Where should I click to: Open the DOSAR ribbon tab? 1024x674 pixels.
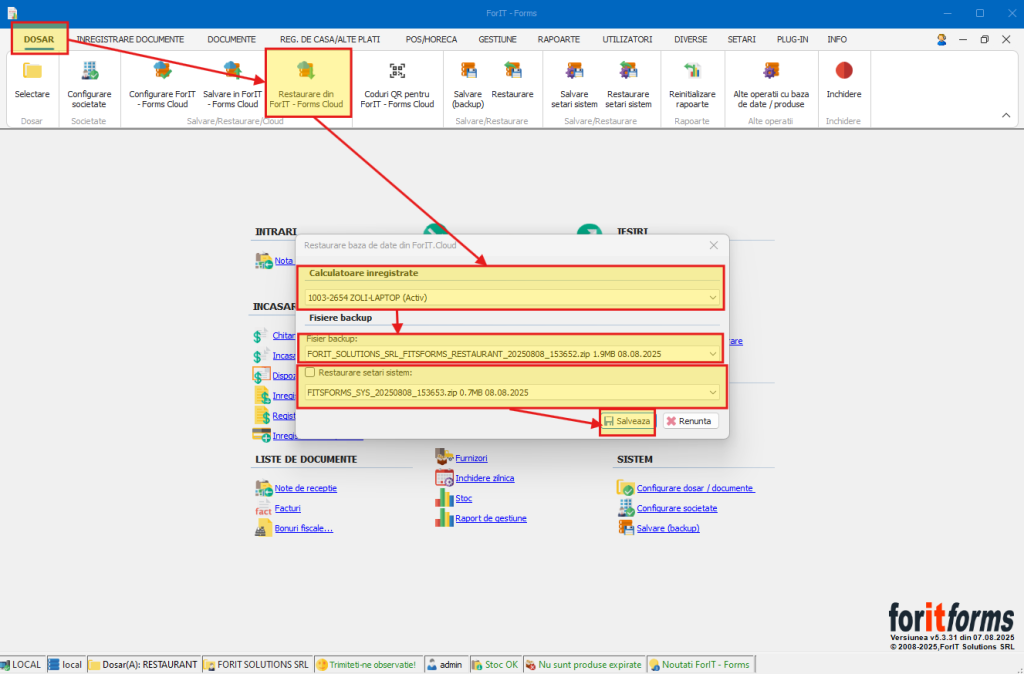[39, 39]
